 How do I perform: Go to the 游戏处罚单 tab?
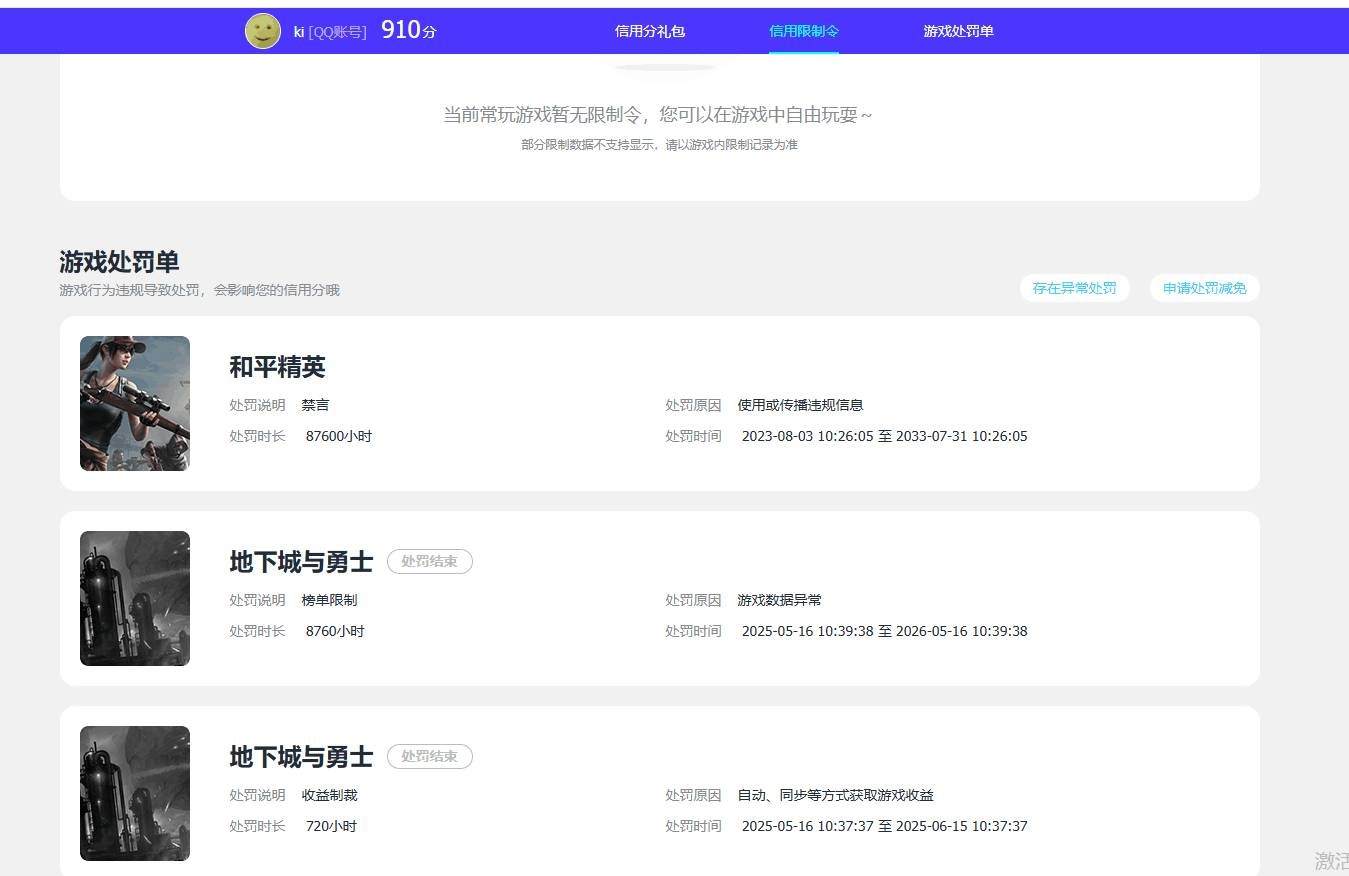tap(958, 31)
